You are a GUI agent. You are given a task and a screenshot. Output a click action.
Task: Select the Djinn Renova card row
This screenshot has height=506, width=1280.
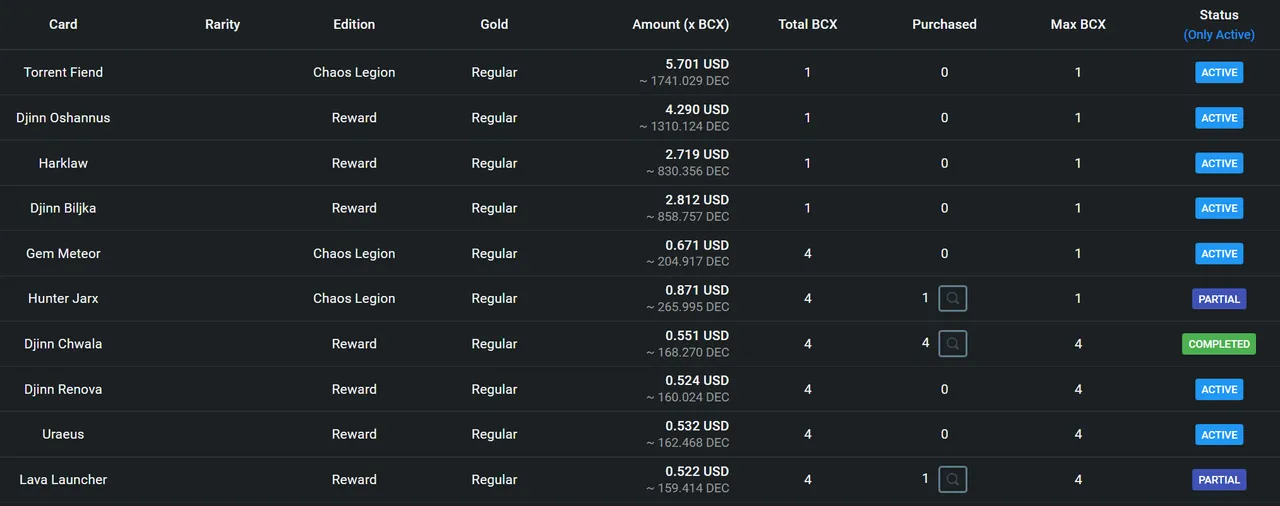click(x=640, y=389)
